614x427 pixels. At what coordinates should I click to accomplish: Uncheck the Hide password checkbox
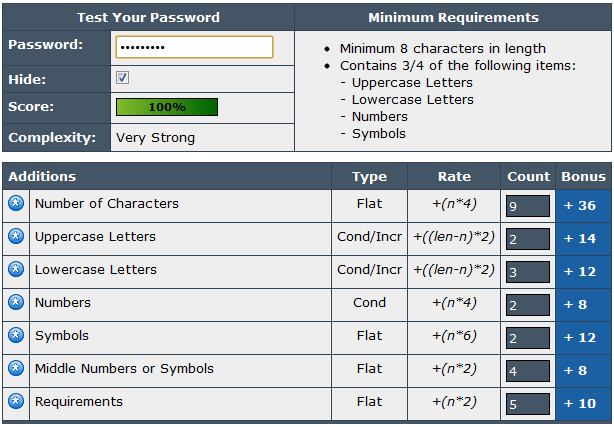click(122, 77)
